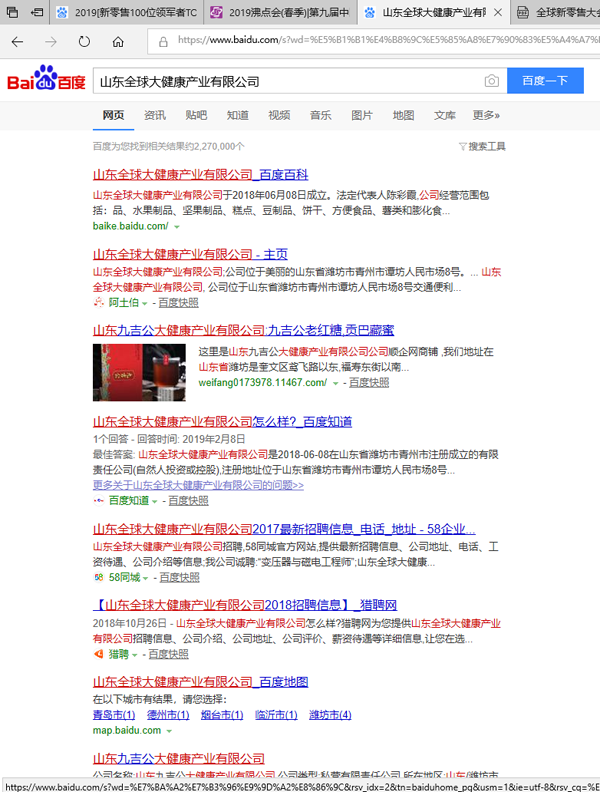The height and width of the screenshot is (792, 600).
Task: Click the 阿土伯 source favicon icon
Action: 98,302
